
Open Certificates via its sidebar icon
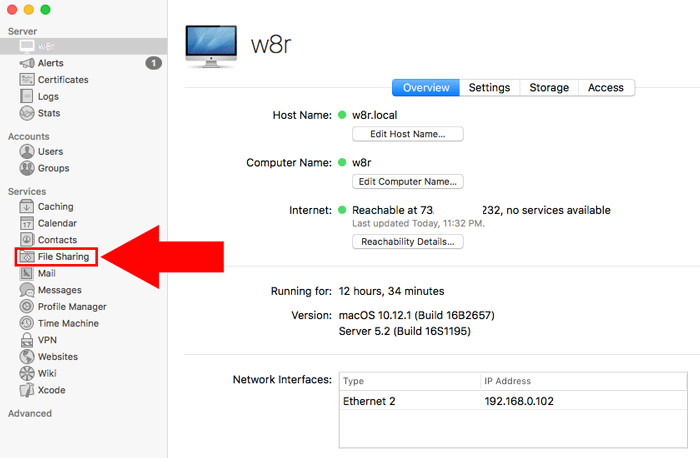[x=27, y=79]
